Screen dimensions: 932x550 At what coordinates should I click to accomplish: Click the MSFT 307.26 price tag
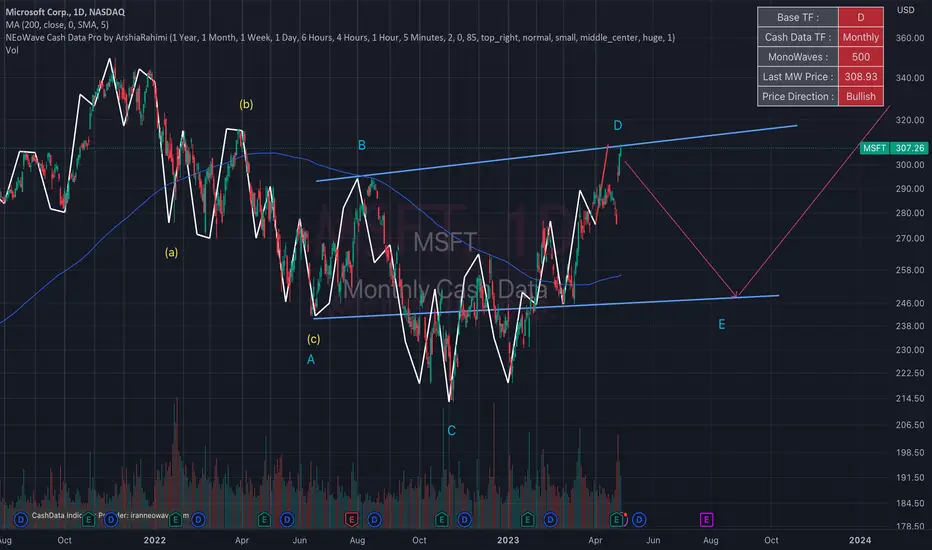[894, 148]
